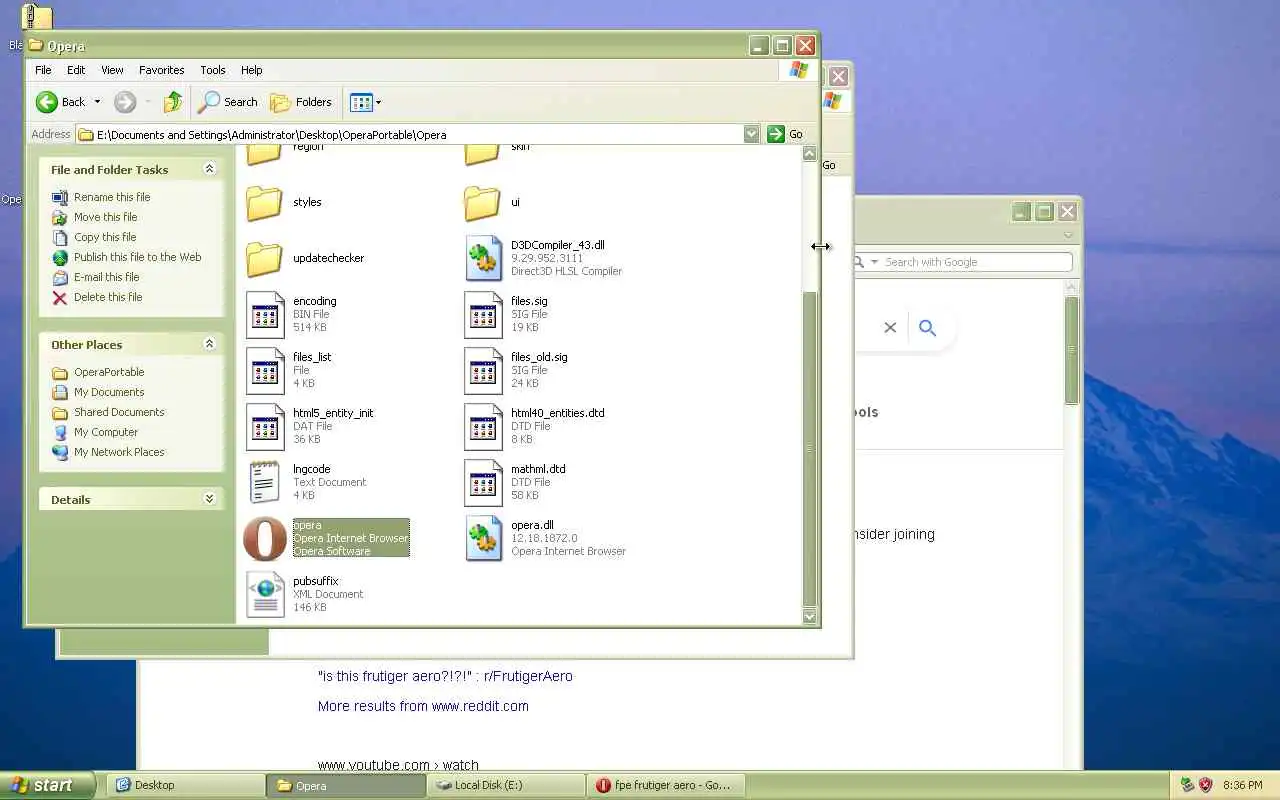Select the encoding BIN file icon
The height and width of the screenshot is (800, 1280).
click(265, 314)
